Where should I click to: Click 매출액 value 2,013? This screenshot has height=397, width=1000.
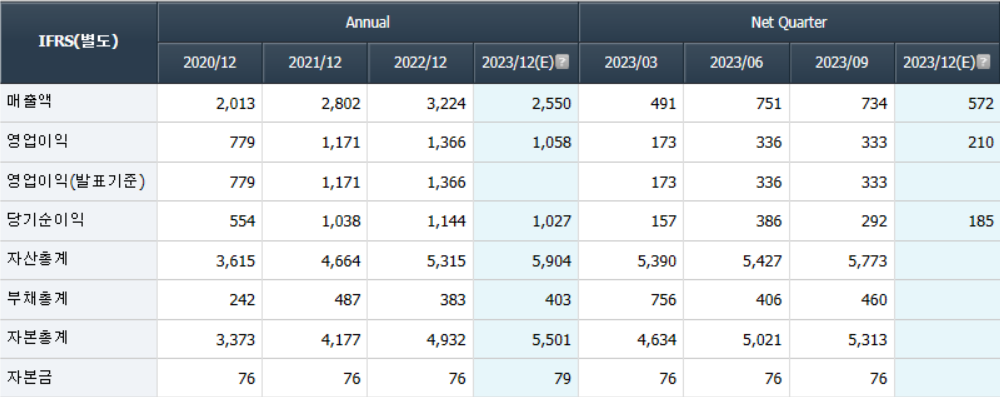pos(236,104)
